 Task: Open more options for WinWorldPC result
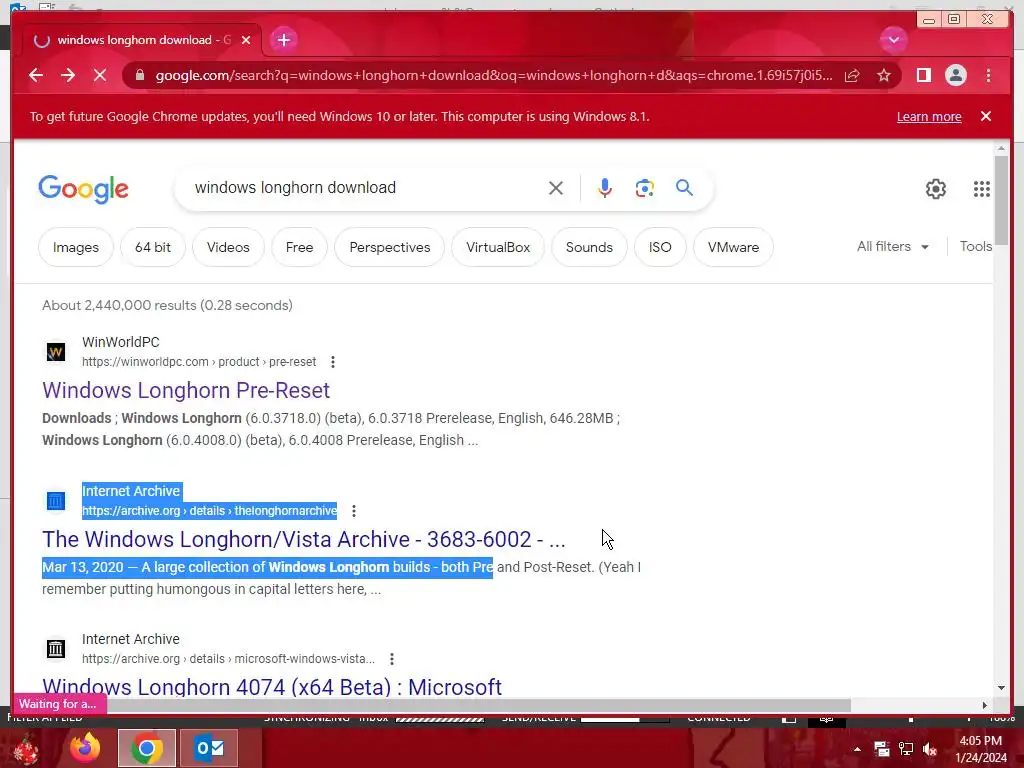tap(333, 362)
